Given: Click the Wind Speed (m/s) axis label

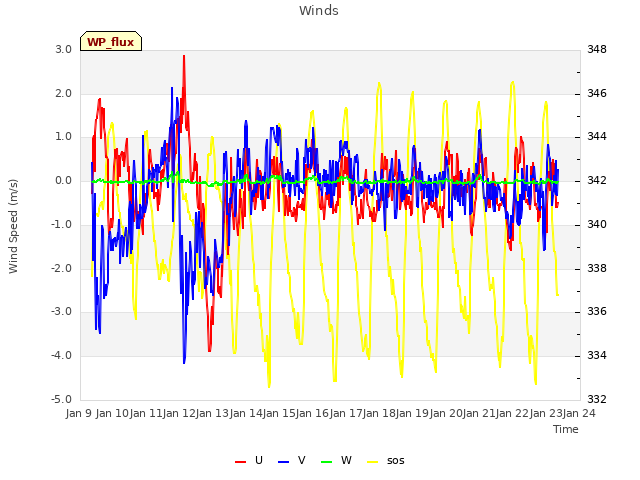Looking at the screenshot, I should (13, 226).
